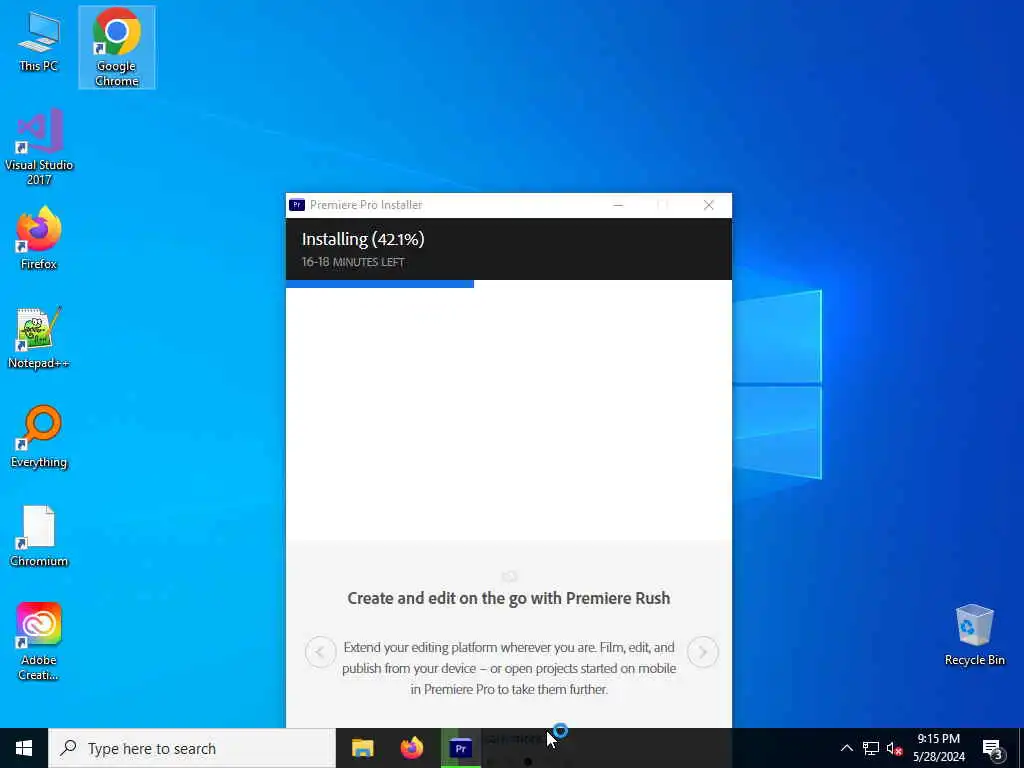Open File Explorer from the taskbar
1024x768 pixels.
362,748
